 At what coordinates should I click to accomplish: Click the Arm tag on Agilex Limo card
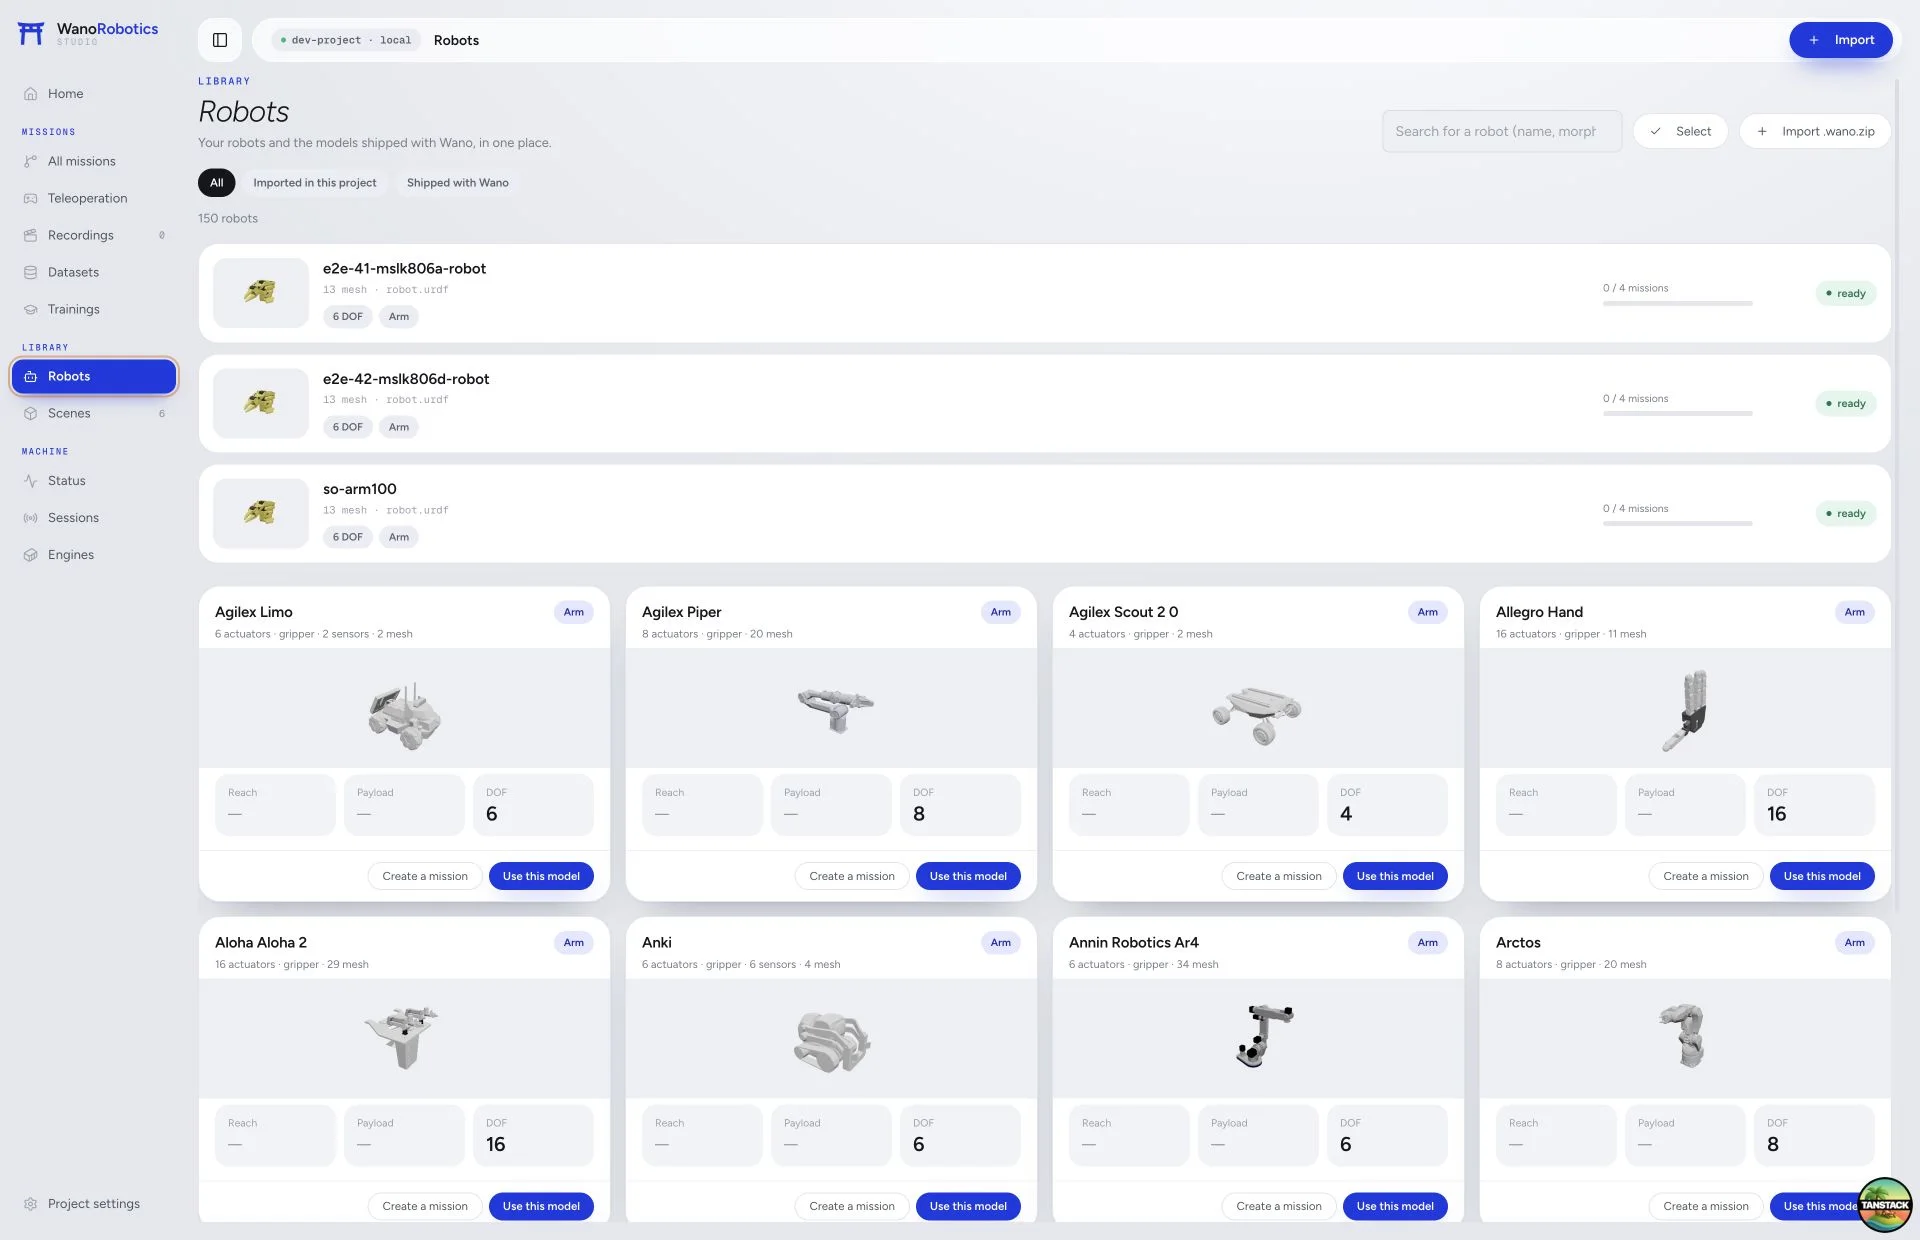pyautogui.click(x=573, y=612)
